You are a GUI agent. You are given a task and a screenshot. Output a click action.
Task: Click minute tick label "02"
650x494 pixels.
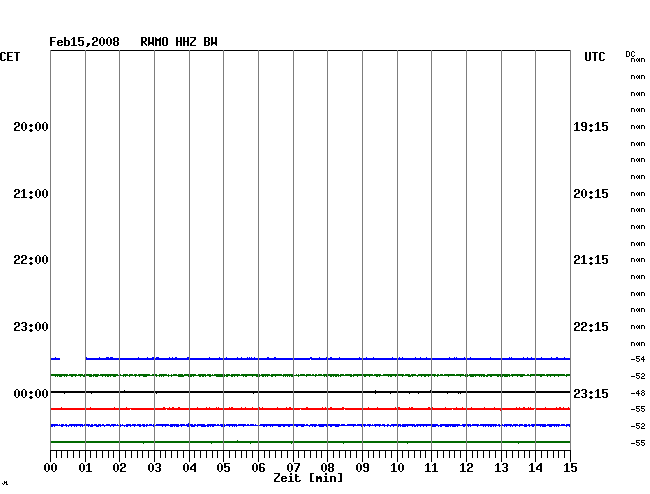119,468
